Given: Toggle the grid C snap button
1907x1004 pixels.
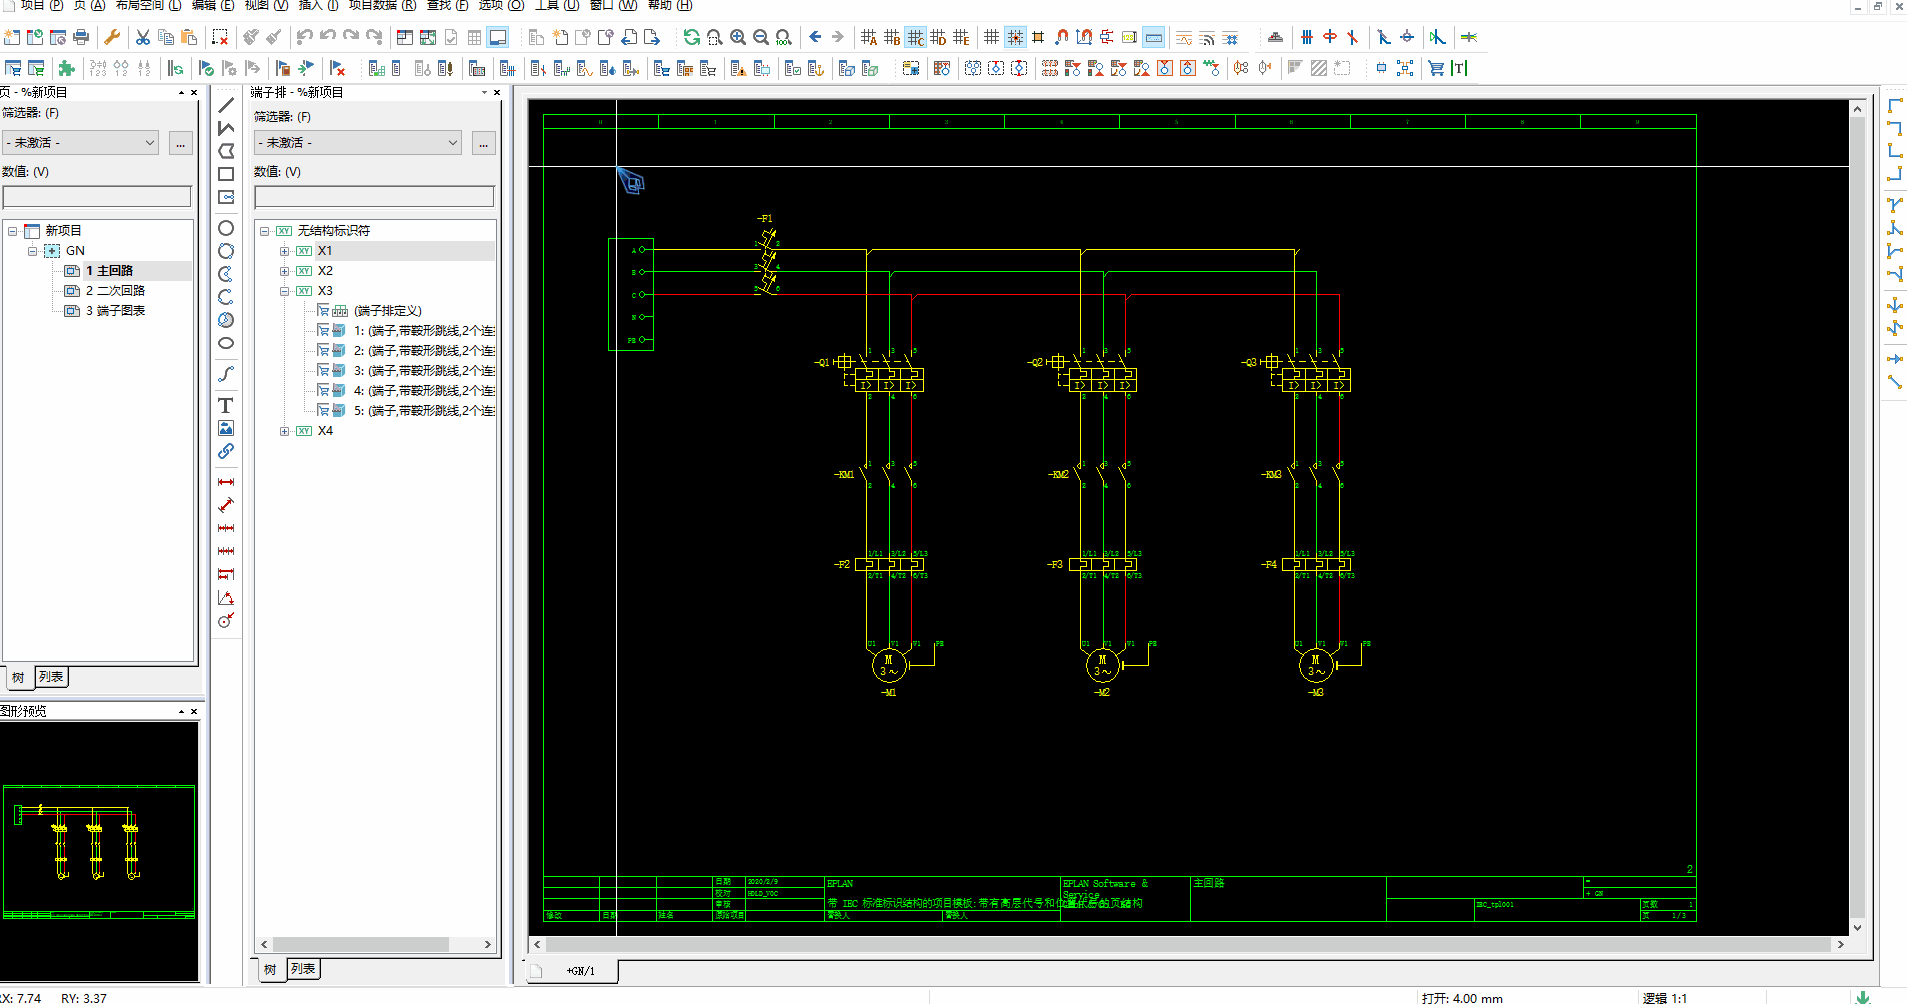Looking at the screenshot, I should pos(915,37).
